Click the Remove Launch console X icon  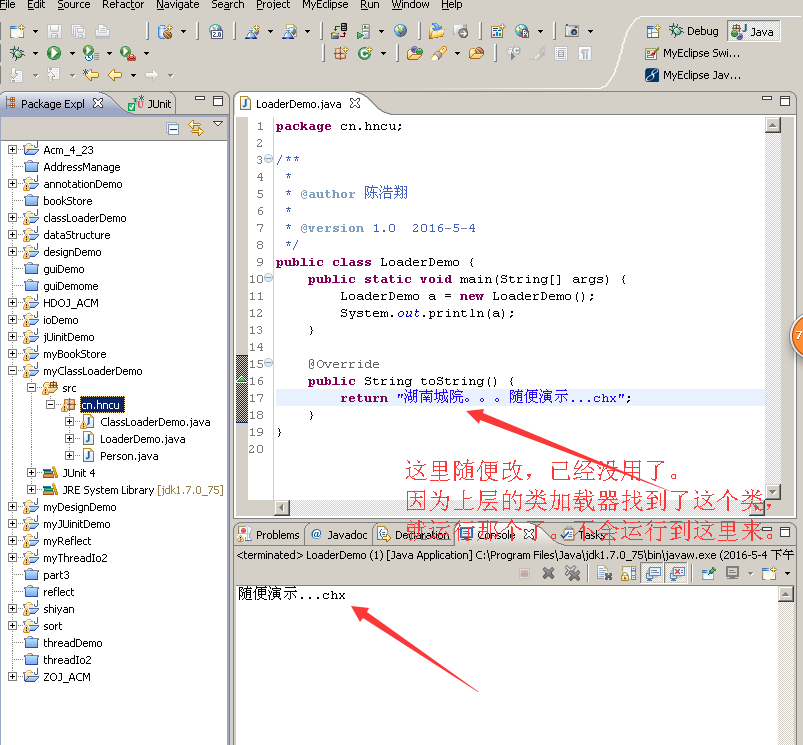[x=548, y=573]
